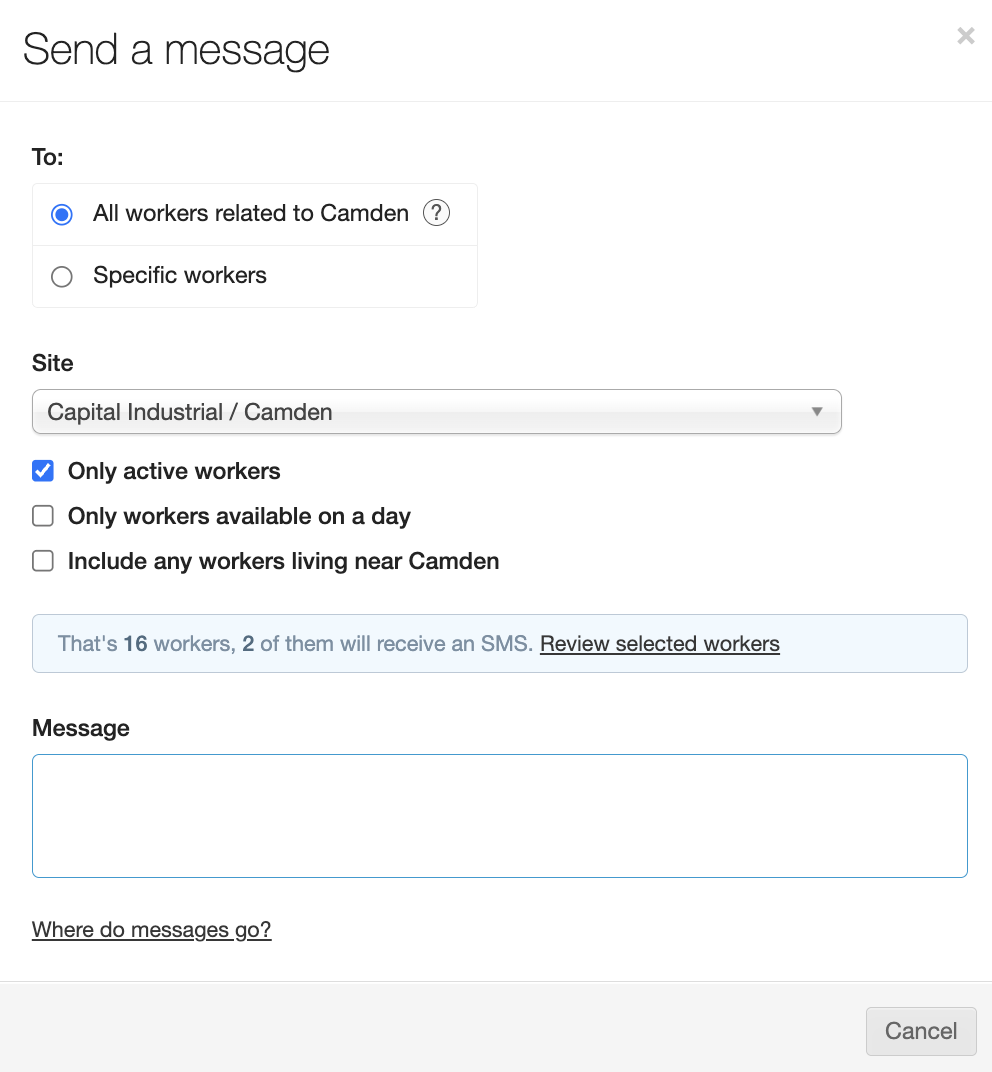Open the "Review selected workers" link
The image size is (992, 1072).
pos(659,644)
